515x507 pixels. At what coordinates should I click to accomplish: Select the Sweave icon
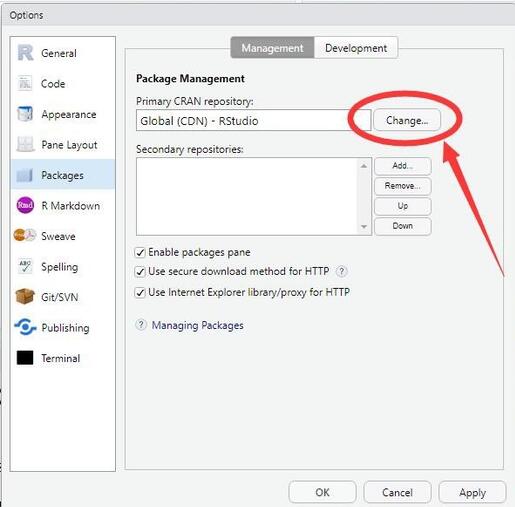click(25, 236)
